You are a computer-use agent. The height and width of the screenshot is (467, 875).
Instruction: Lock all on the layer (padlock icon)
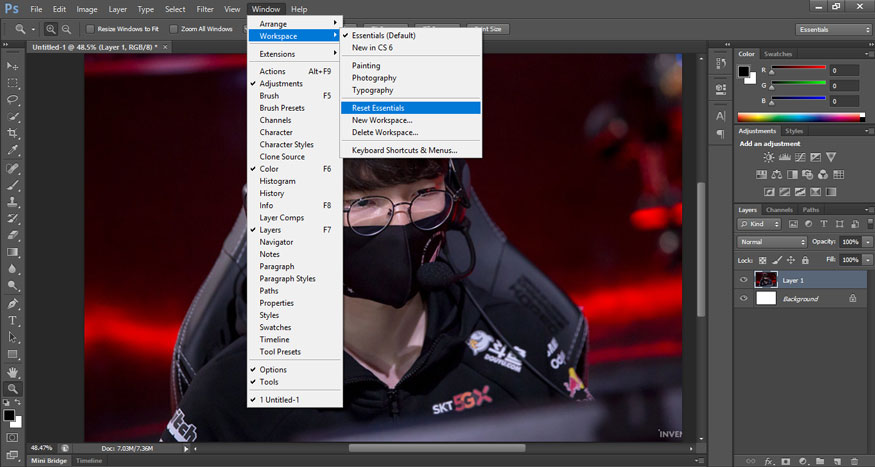point(805,260)
